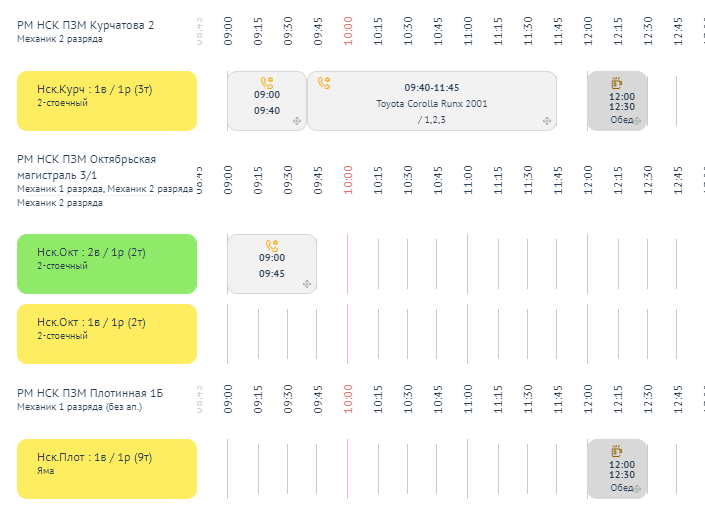Screen dimensions: 705x509
Task: Click РМ НСК ПЗМ Октябрьская магистраль 3/1 heading
Action: pos(86,166)
